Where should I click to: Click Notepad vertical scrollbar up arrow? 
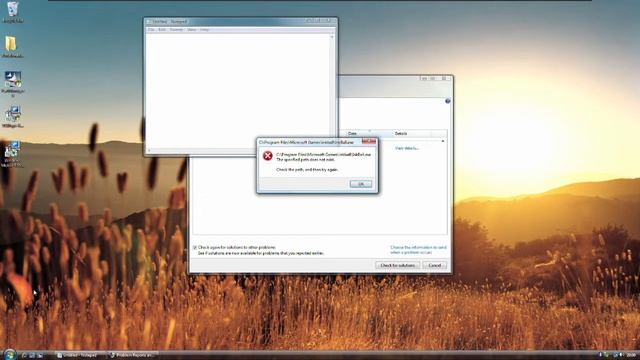332,37
